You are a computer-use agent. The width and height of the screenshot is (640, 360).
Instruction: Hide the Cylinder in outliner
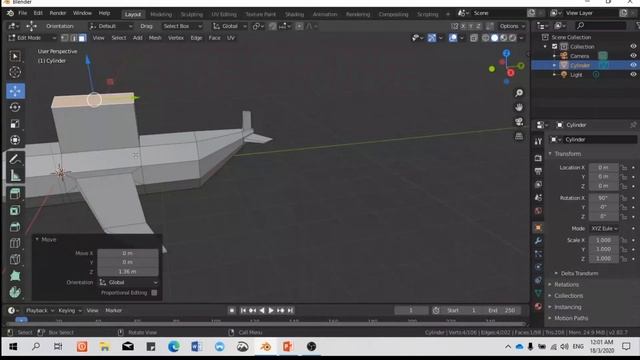[633, 65]
